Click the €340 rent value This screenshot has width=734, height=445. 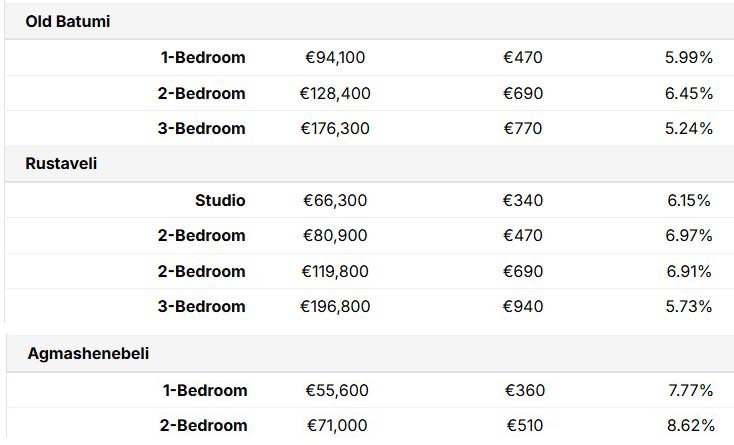[523, 200]
